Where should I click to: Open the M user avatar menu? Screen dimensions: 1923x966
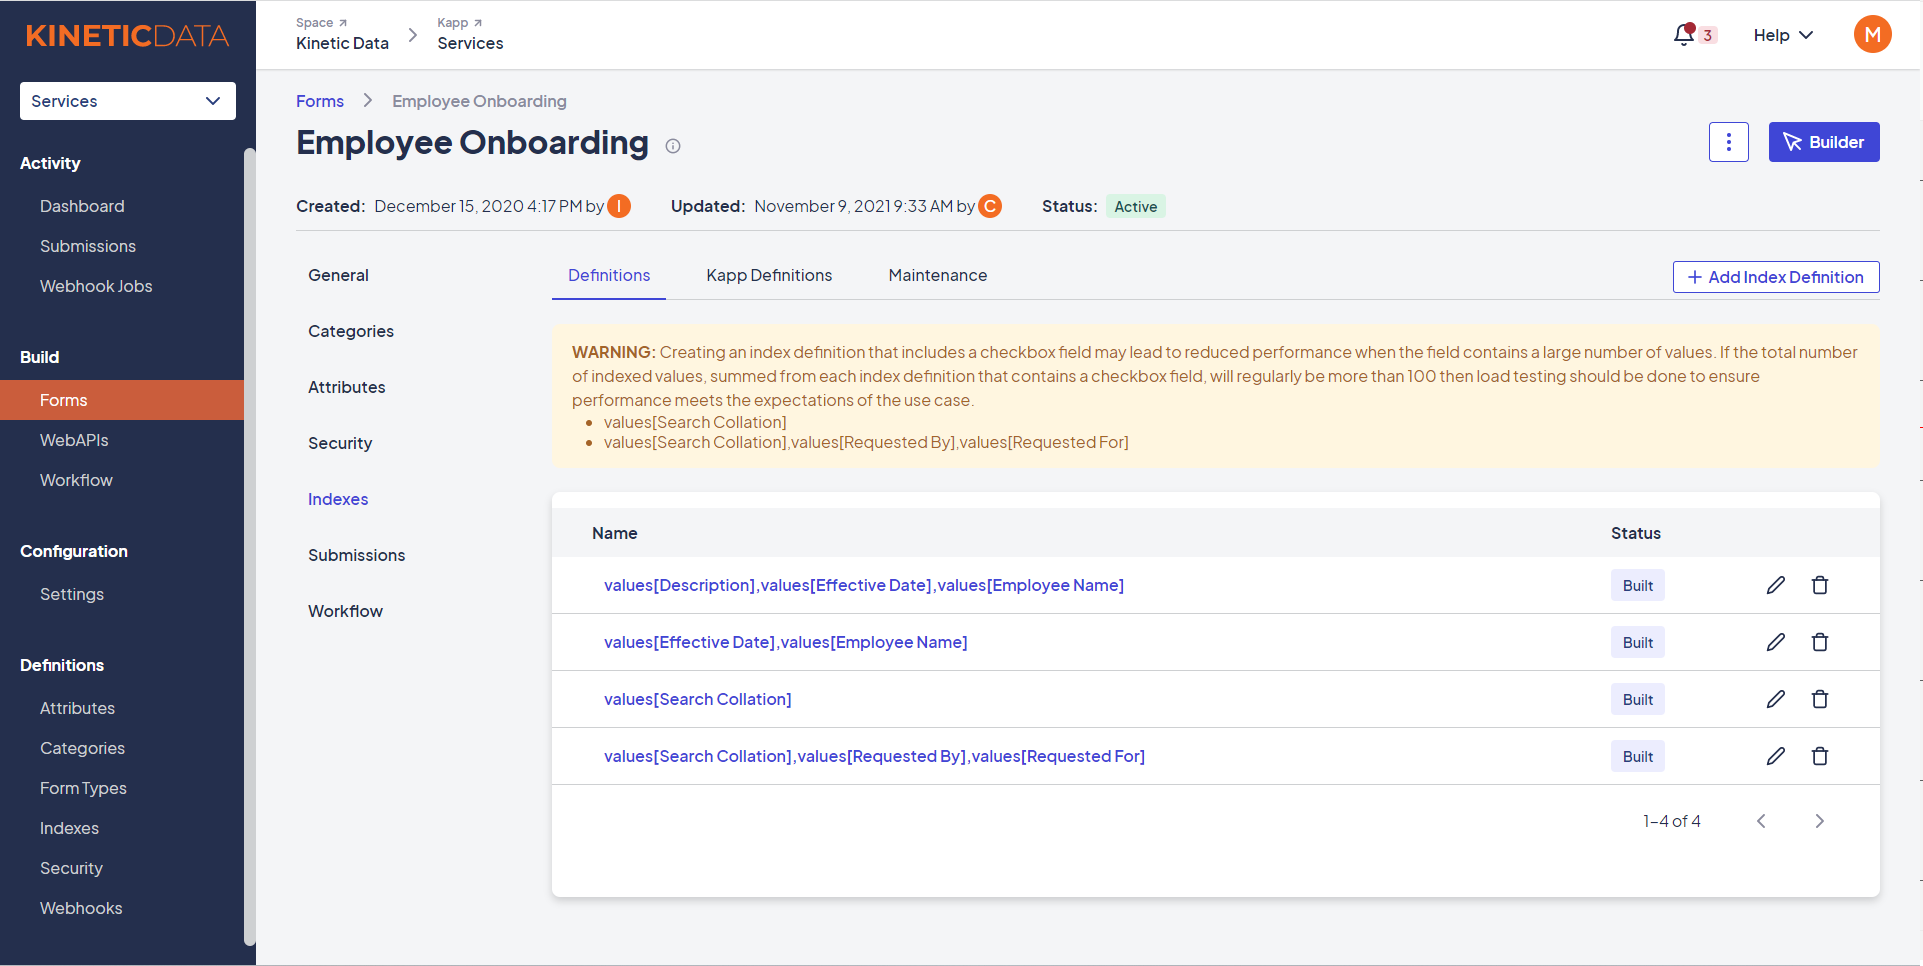click(1872, 35)
